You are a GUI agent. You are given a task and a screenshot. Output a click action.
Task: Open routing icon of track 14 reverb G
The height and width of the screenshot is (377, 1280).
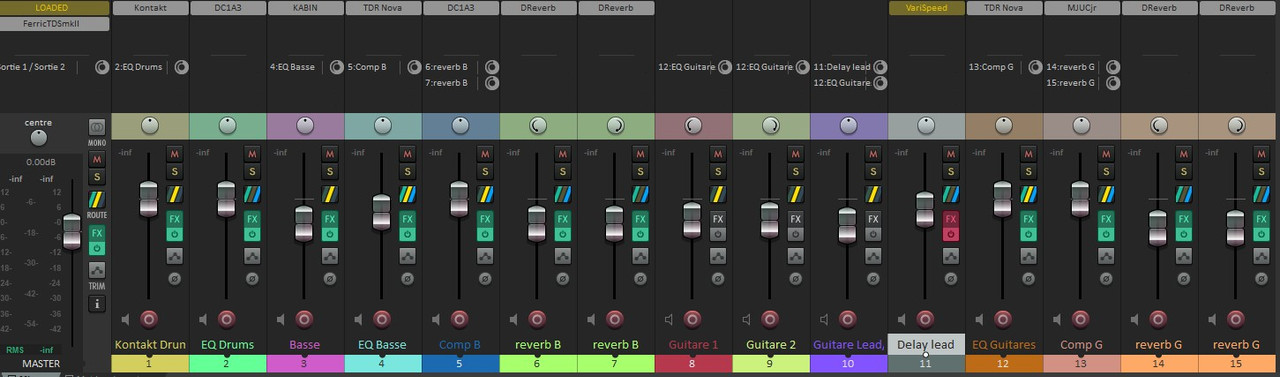click(x=1183, y=194)
